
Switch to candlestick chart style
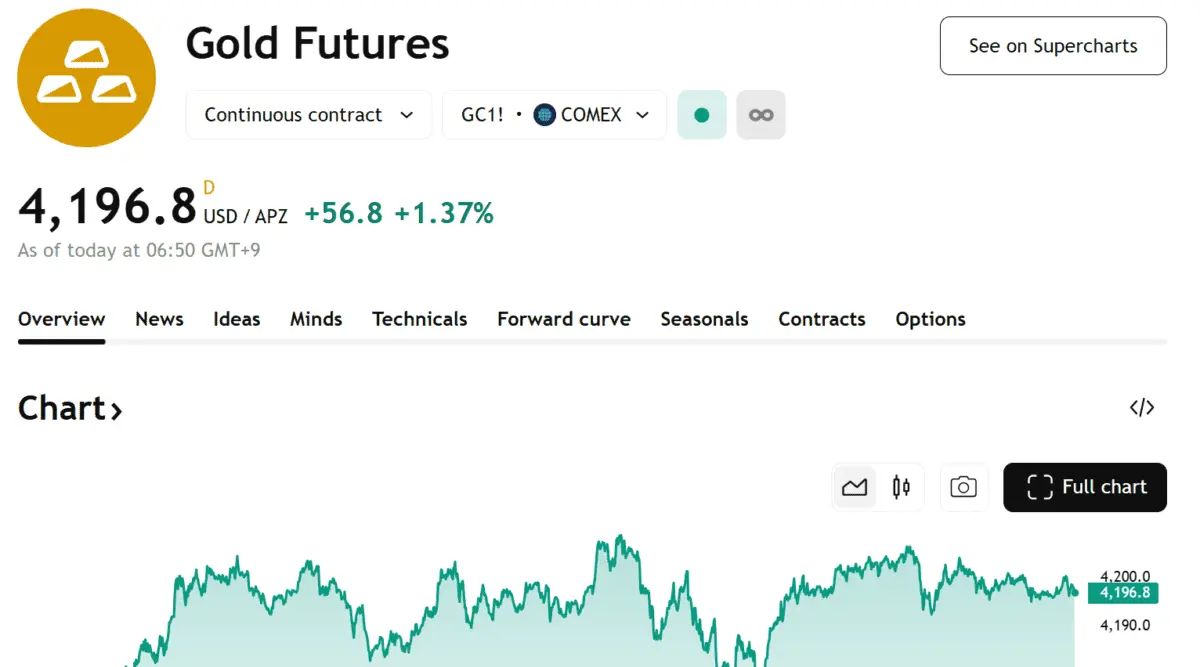[x=901, y=487]
